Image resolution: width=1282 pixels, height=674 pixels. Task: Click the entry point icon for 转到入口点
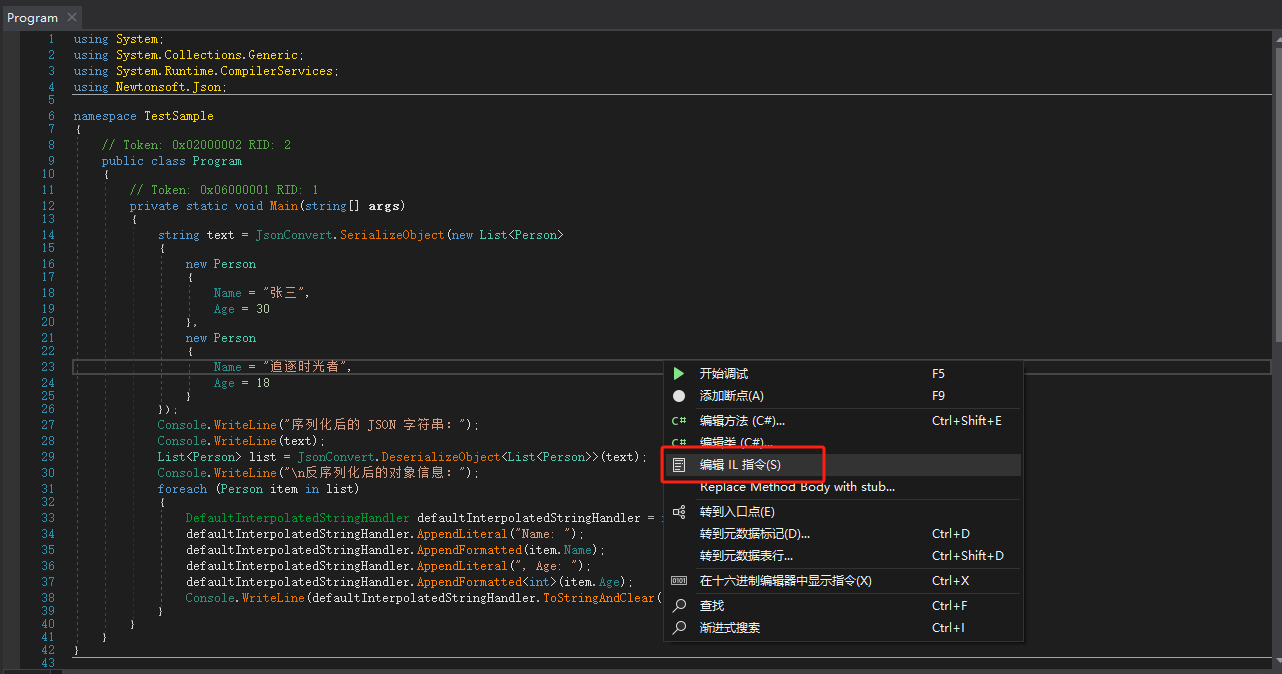point(679,512)
